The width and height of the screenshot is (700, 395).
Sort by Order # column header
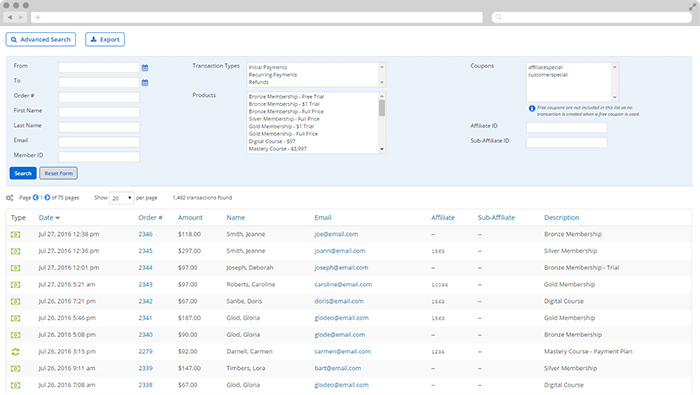[150, 217]
